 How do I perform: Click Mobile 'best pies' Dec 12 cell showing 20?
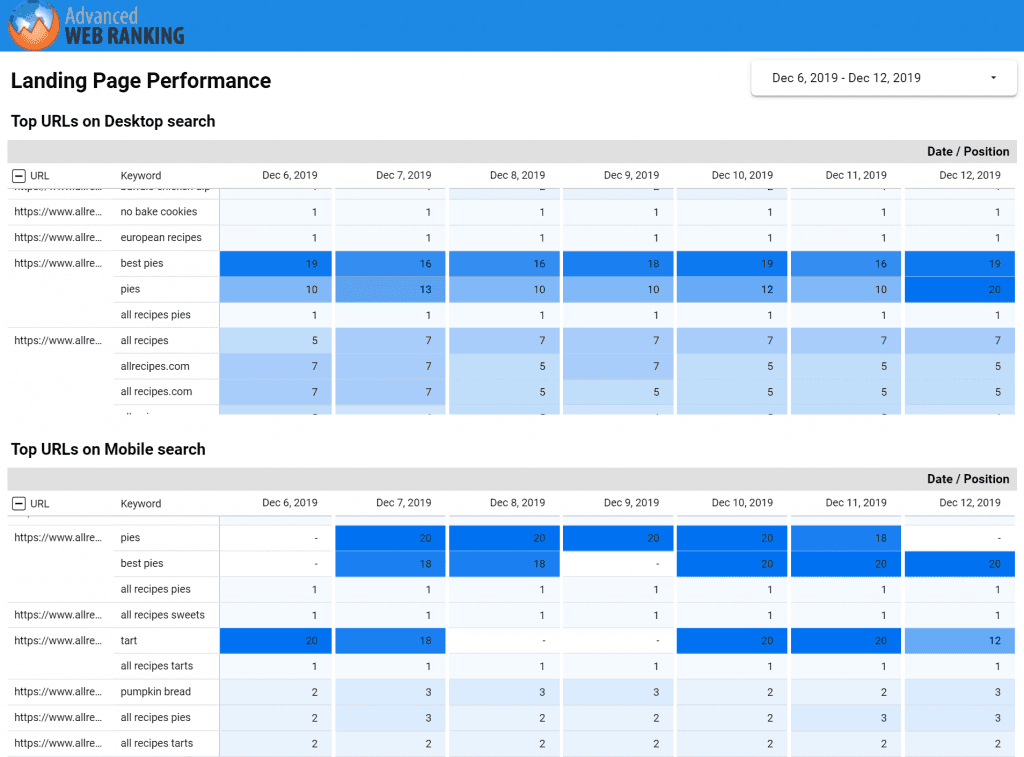(959, 564)
